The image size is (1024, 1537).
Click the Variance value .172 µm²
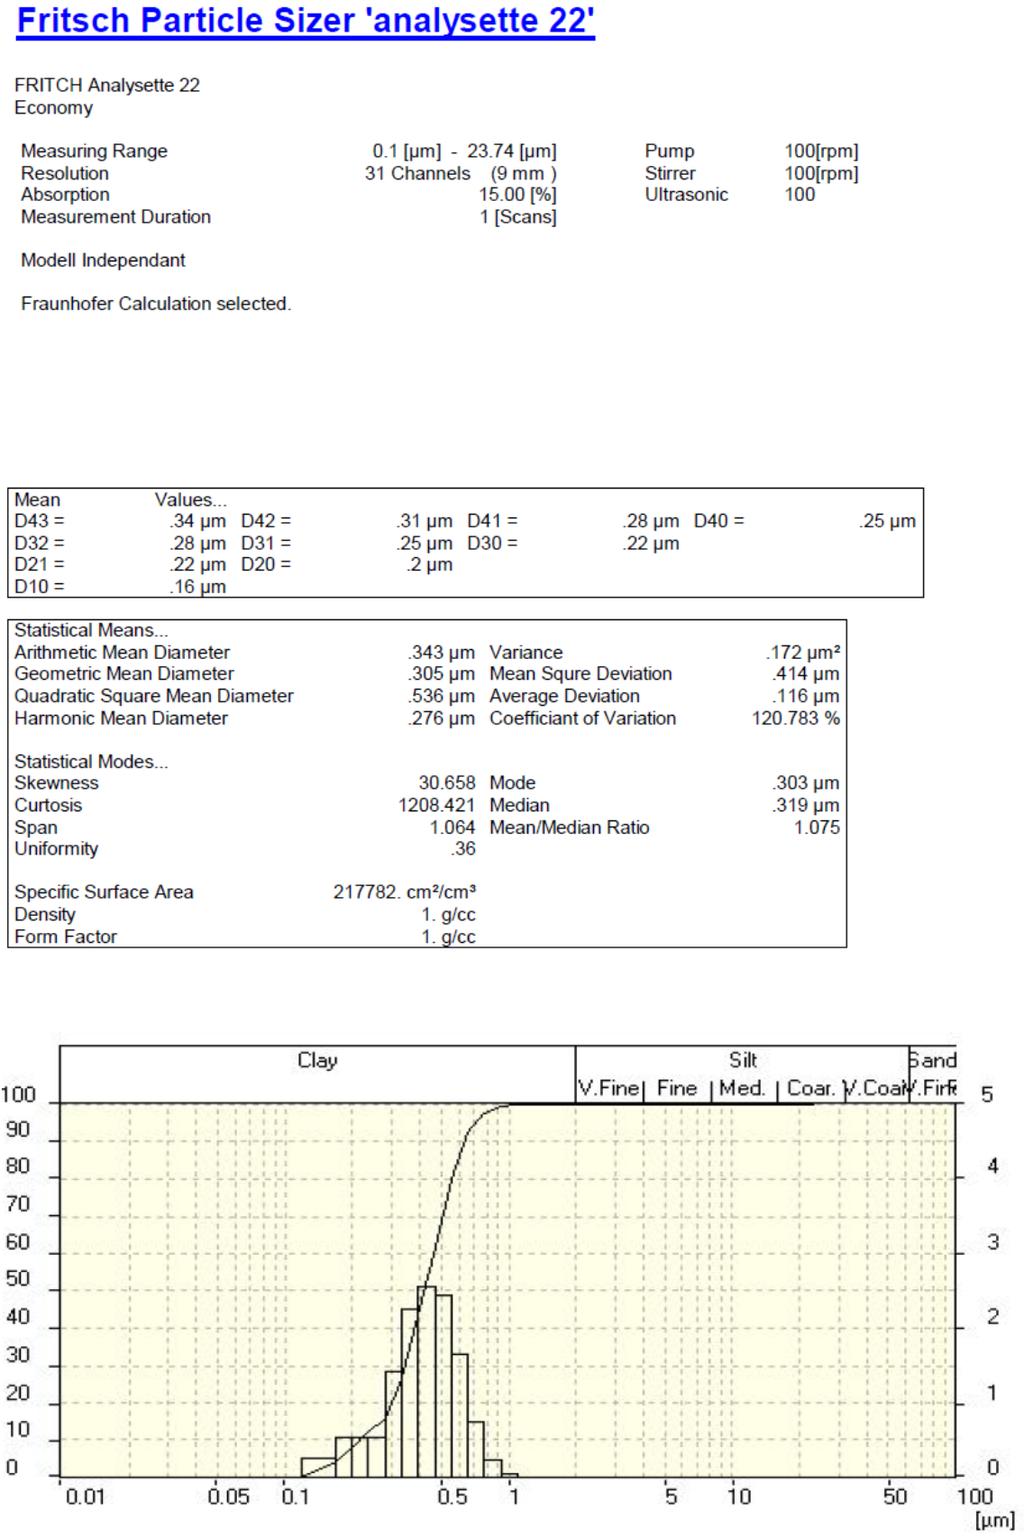(x=803, y=652)
